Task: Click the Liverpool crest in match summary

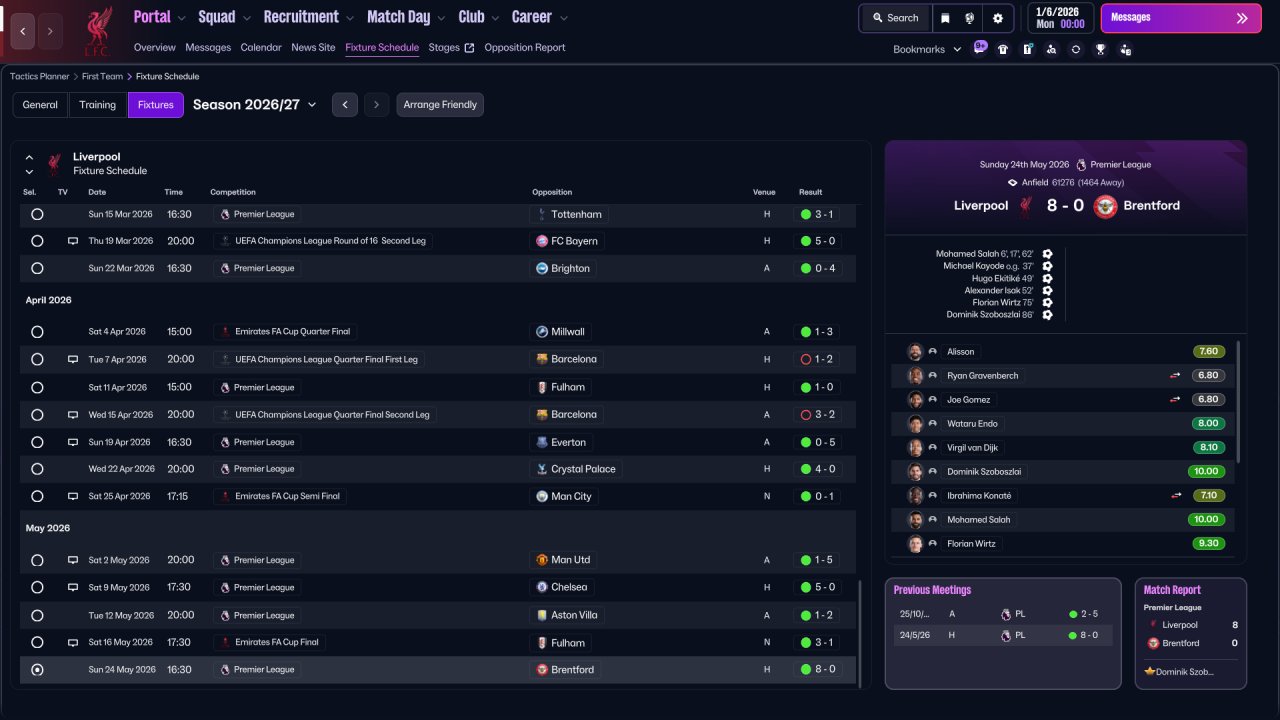Action: click(x=1025, y=206)
